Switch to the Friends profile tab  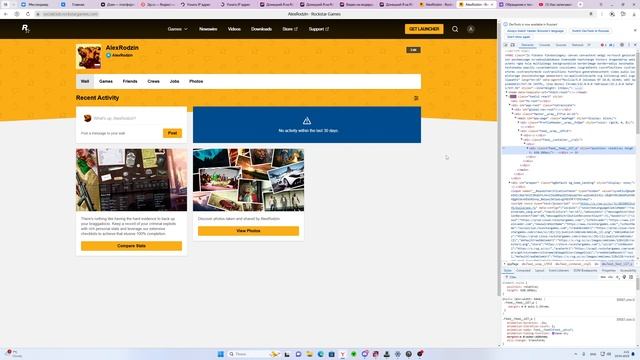[130, 81]
